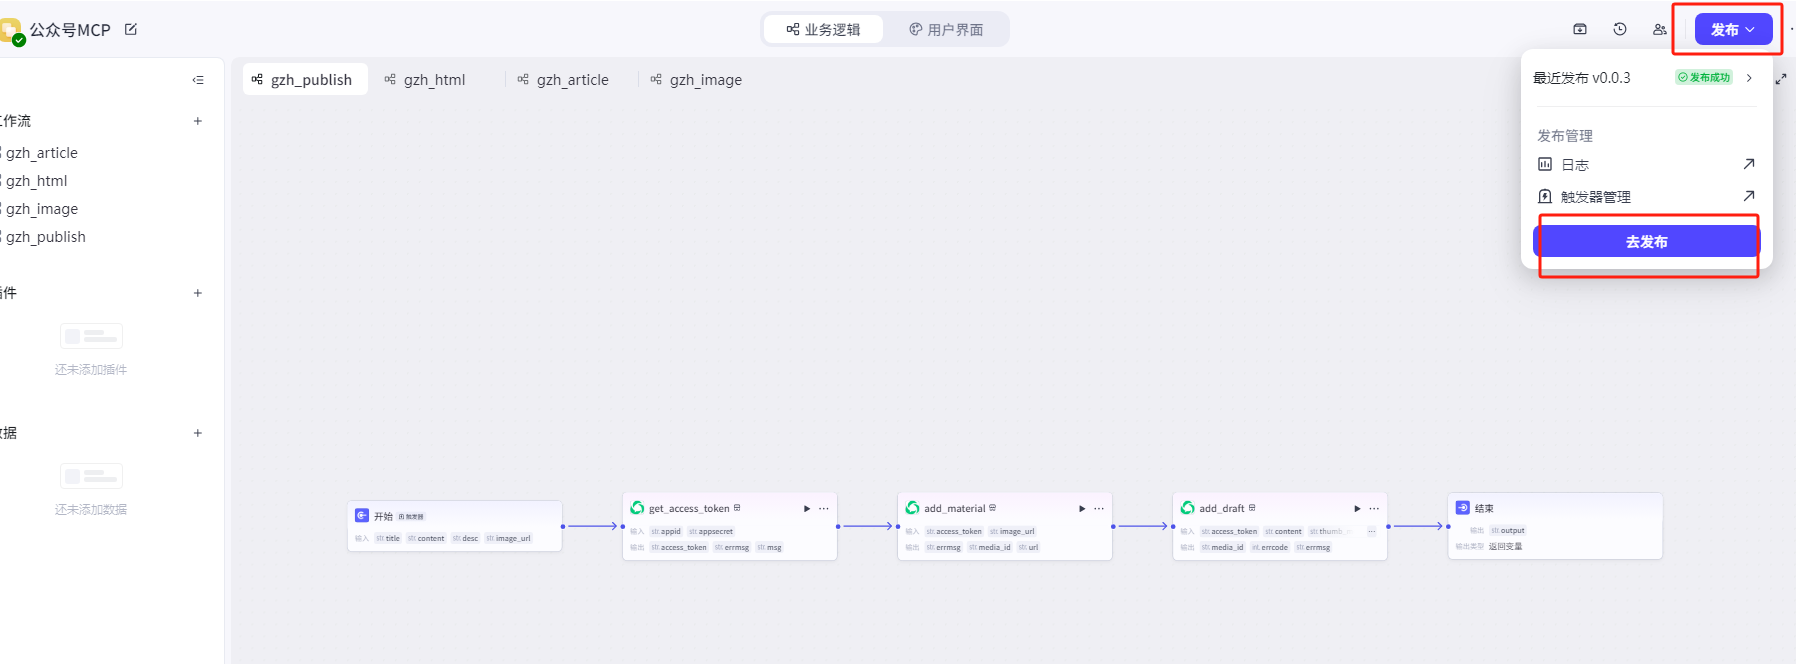The height and width of the screenshot is (664, 1796).
Task: Run the get_access_token node
Action: click(807, 509)
